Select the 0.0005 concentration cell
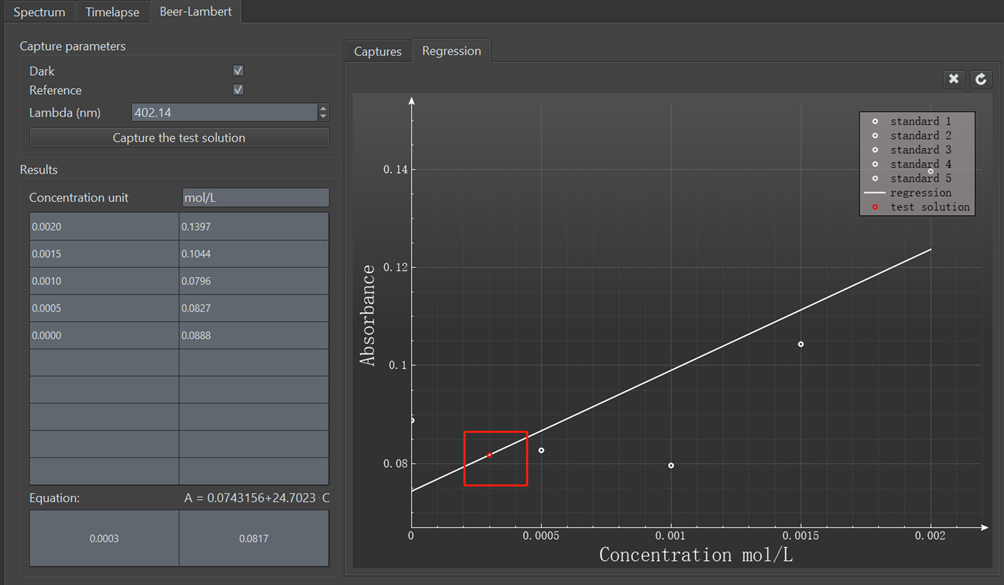Viewport: 1004px width, 585px height. click(104, 308)
